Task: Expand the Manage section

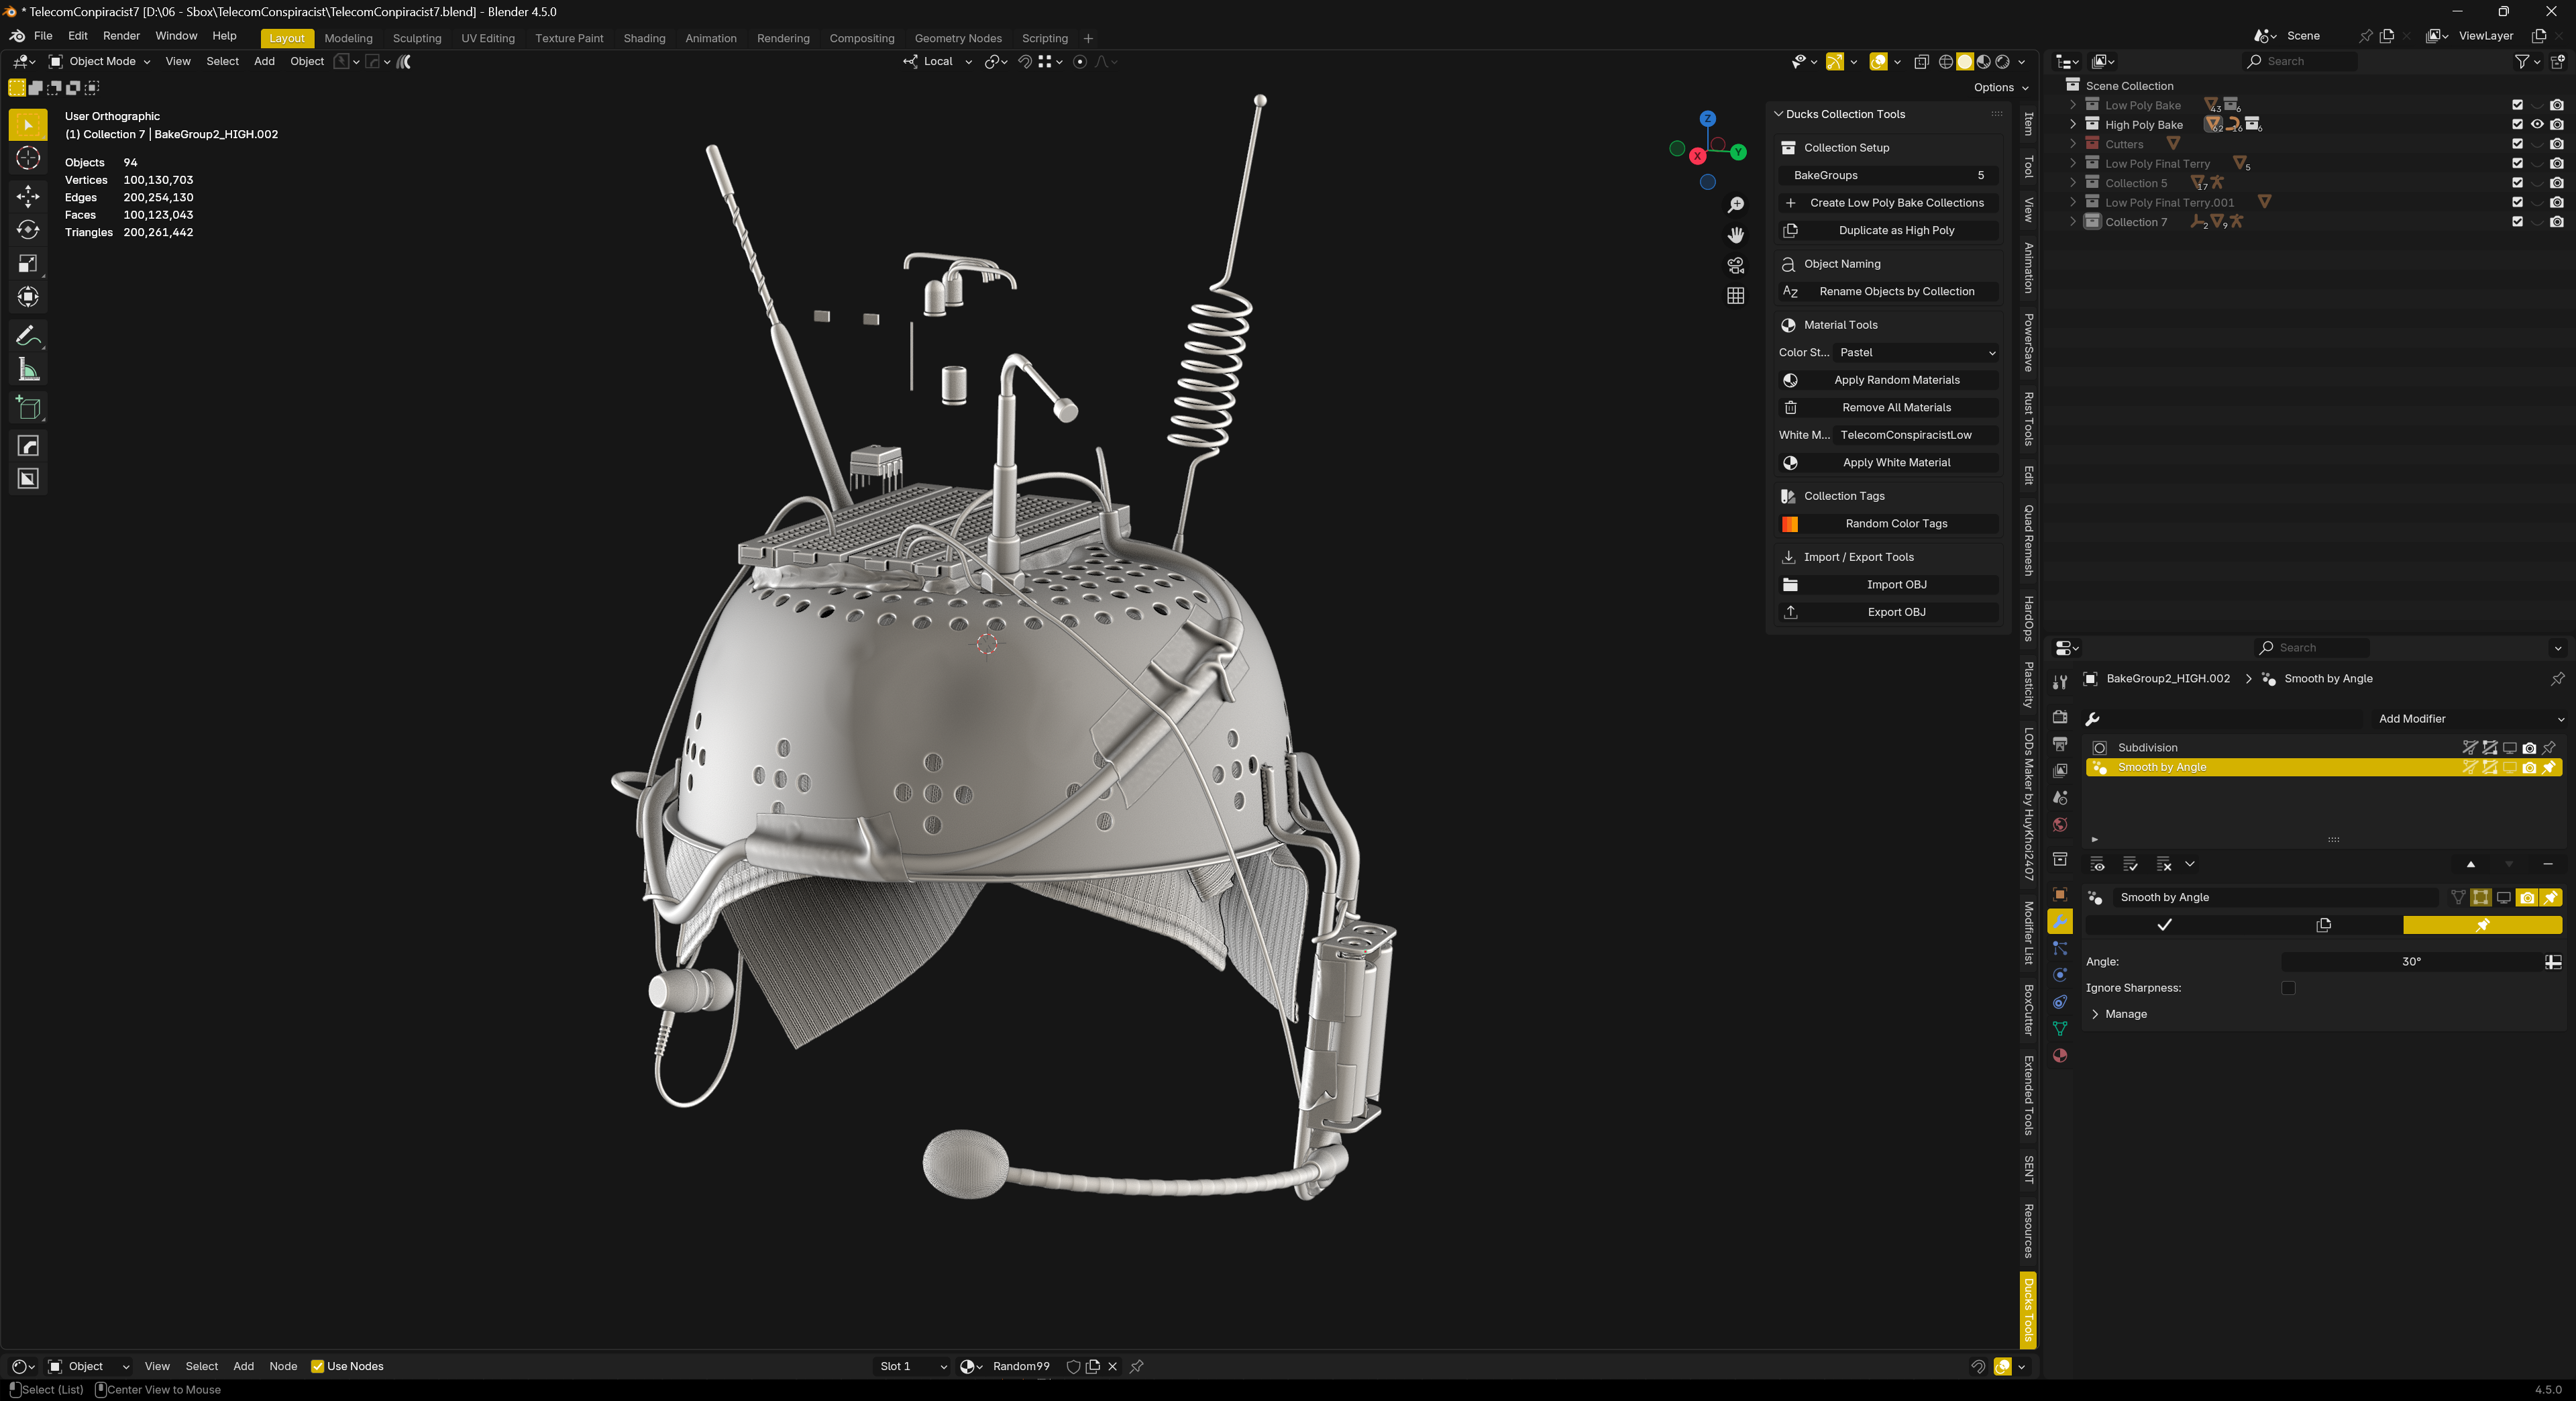Action: [x=2096, y=1014]
